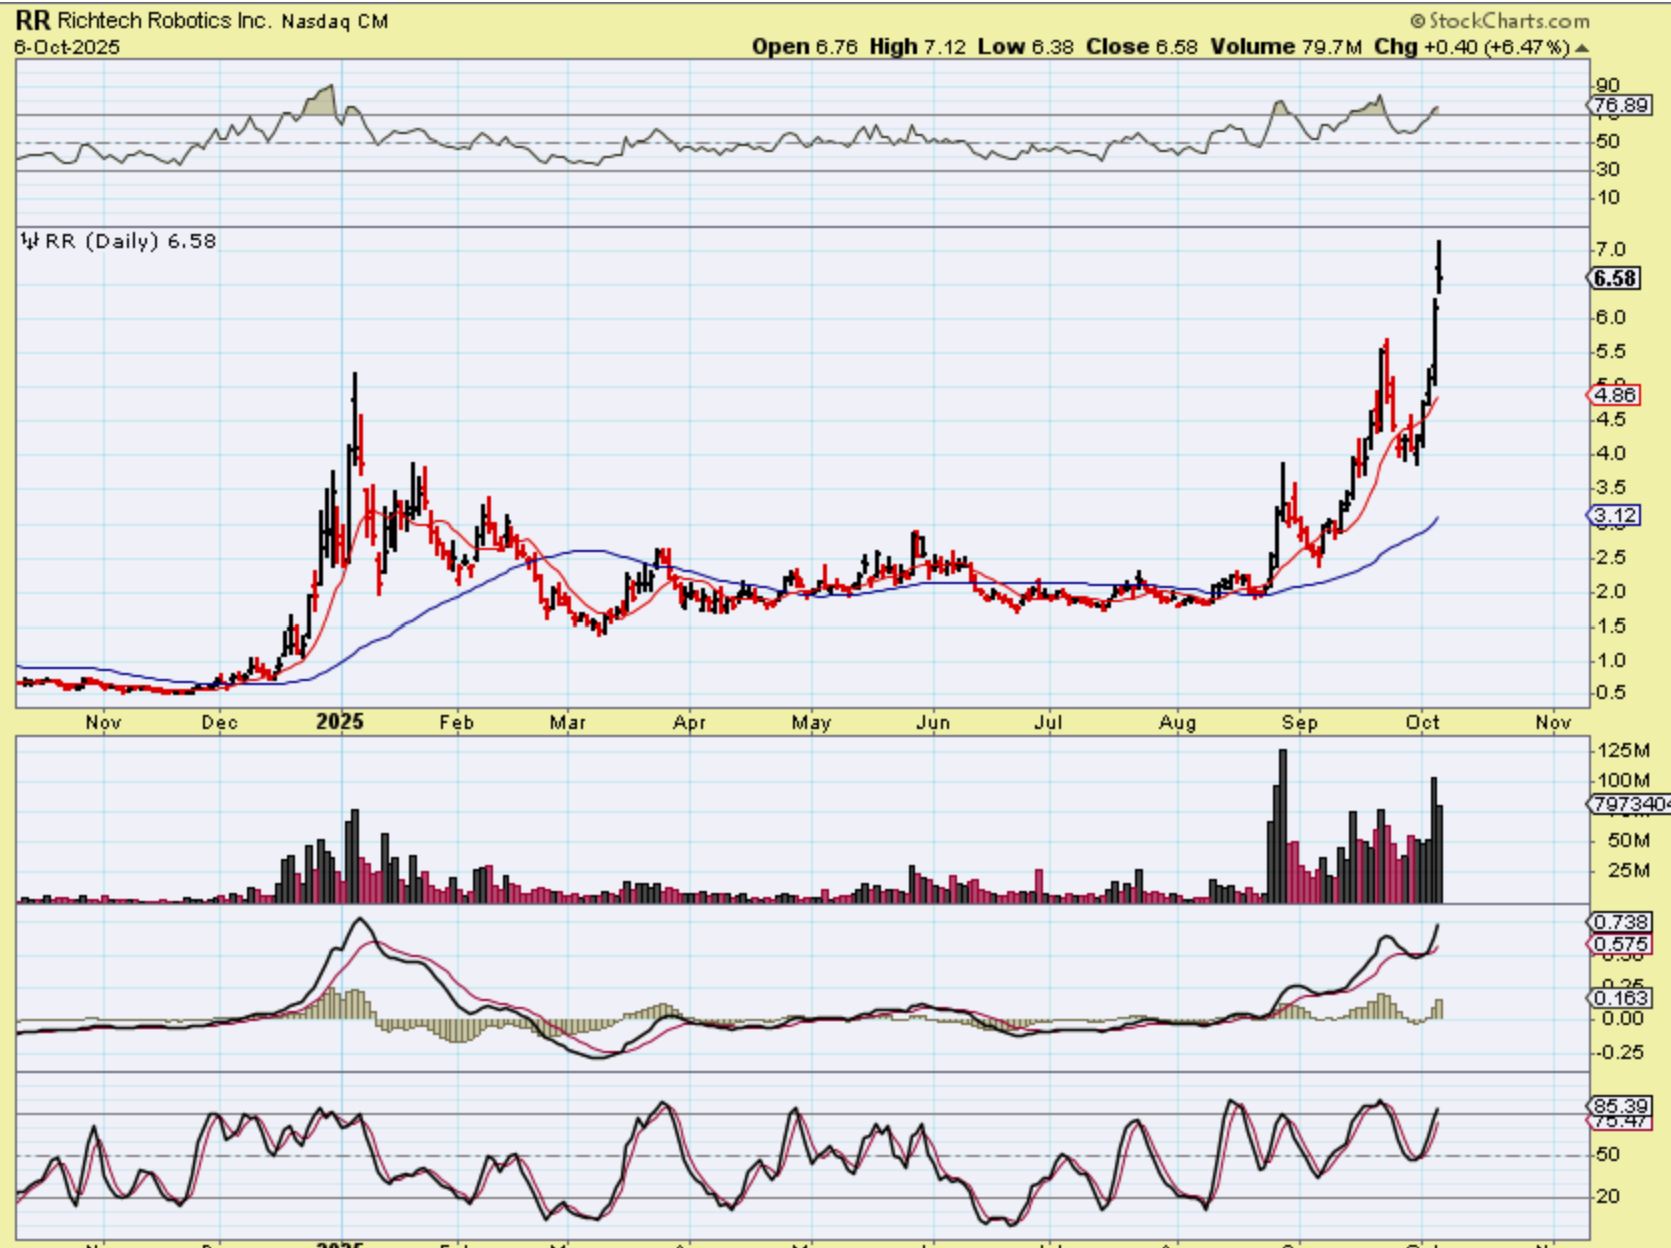Click the Aug label on price time axis
Image resolution: width=1671 pixels, height=1248 pixels.
1177,722
